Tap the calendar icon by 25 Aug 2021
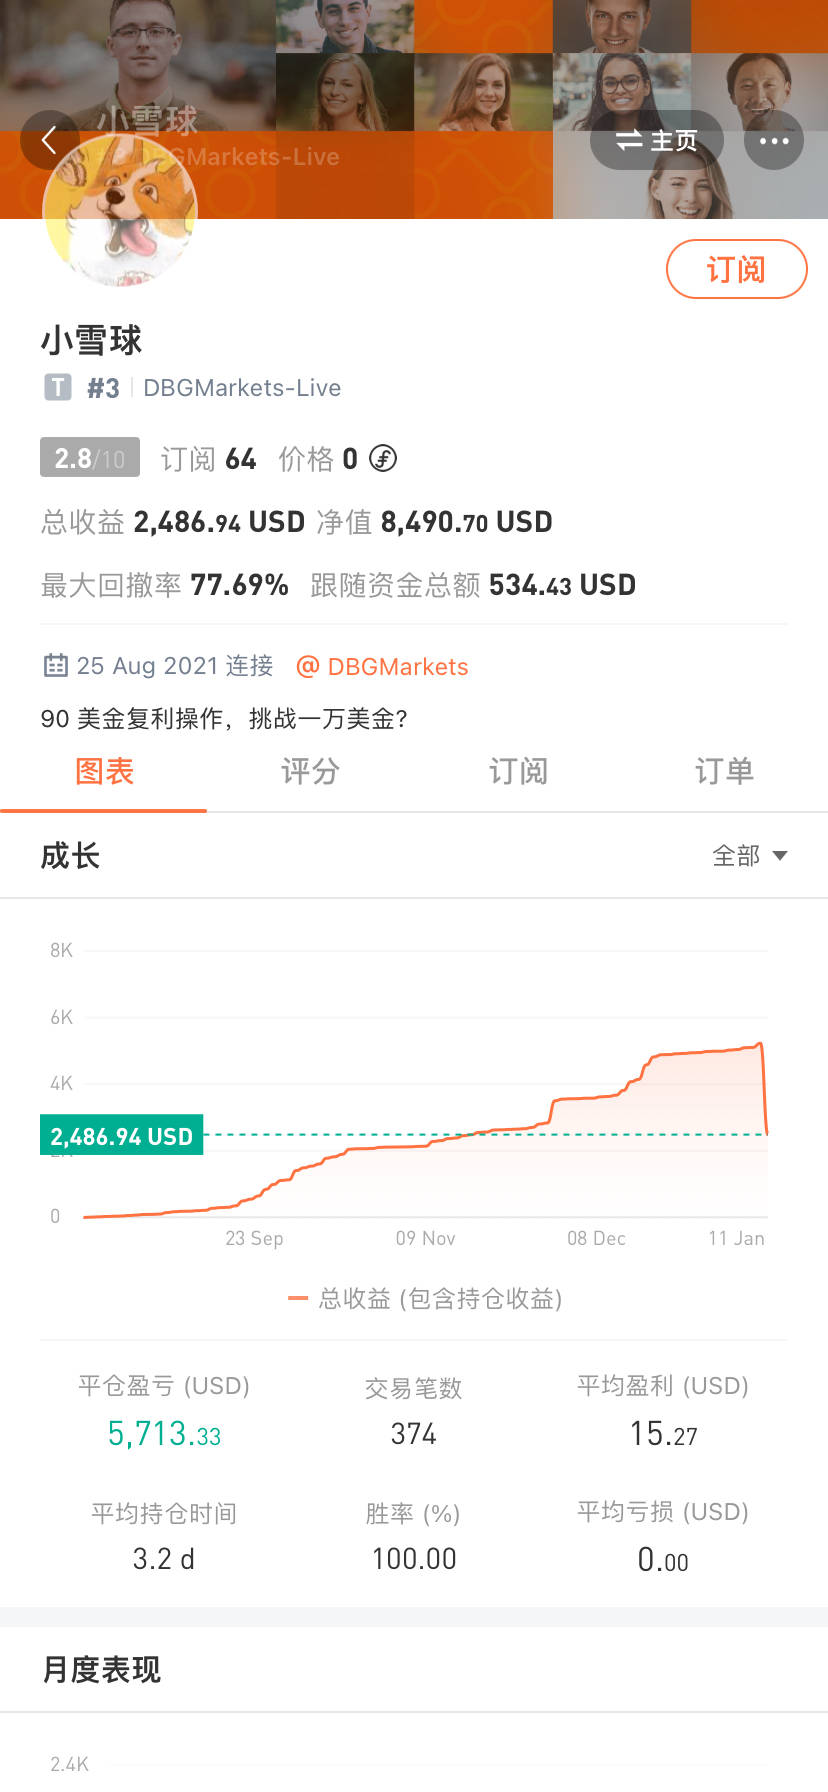The width and height of the screenshot is (828, 1792). coord(56,665)
